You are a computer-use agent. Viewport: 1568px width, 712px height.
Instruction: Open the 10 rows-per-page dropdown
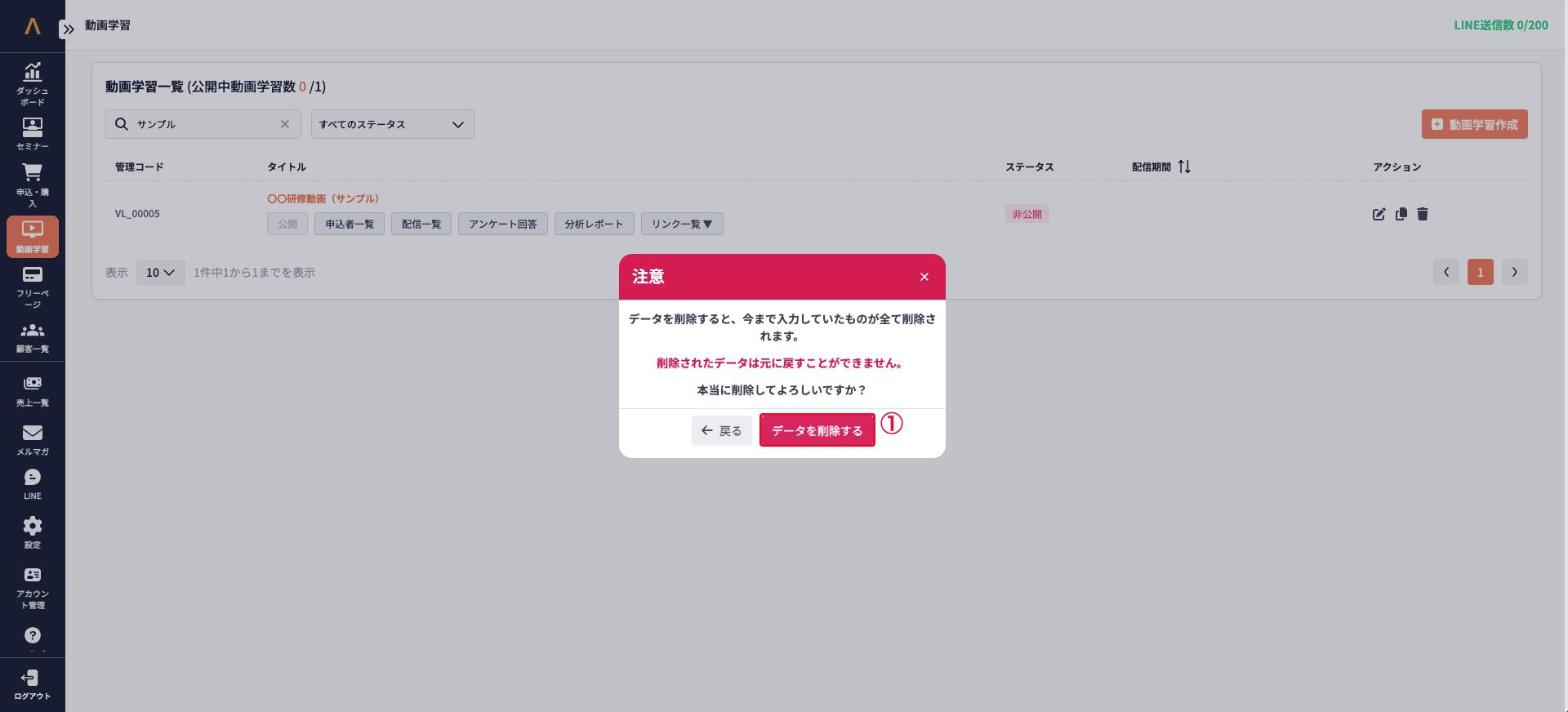(160, 272)
